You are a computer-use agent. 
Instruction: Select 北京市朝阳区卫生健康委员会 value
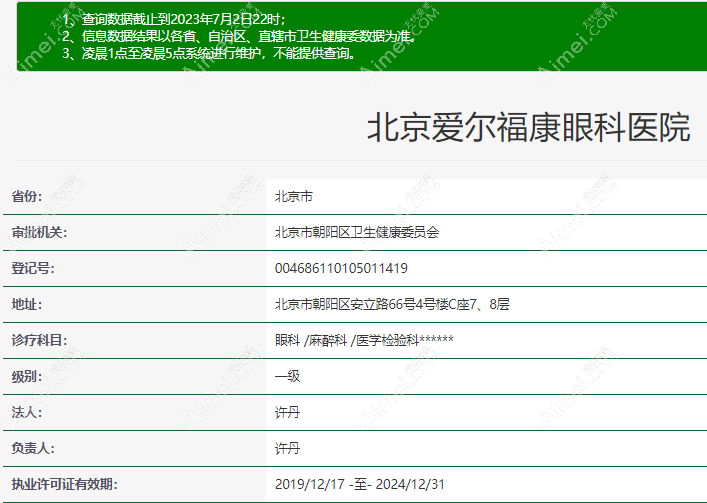357,233
